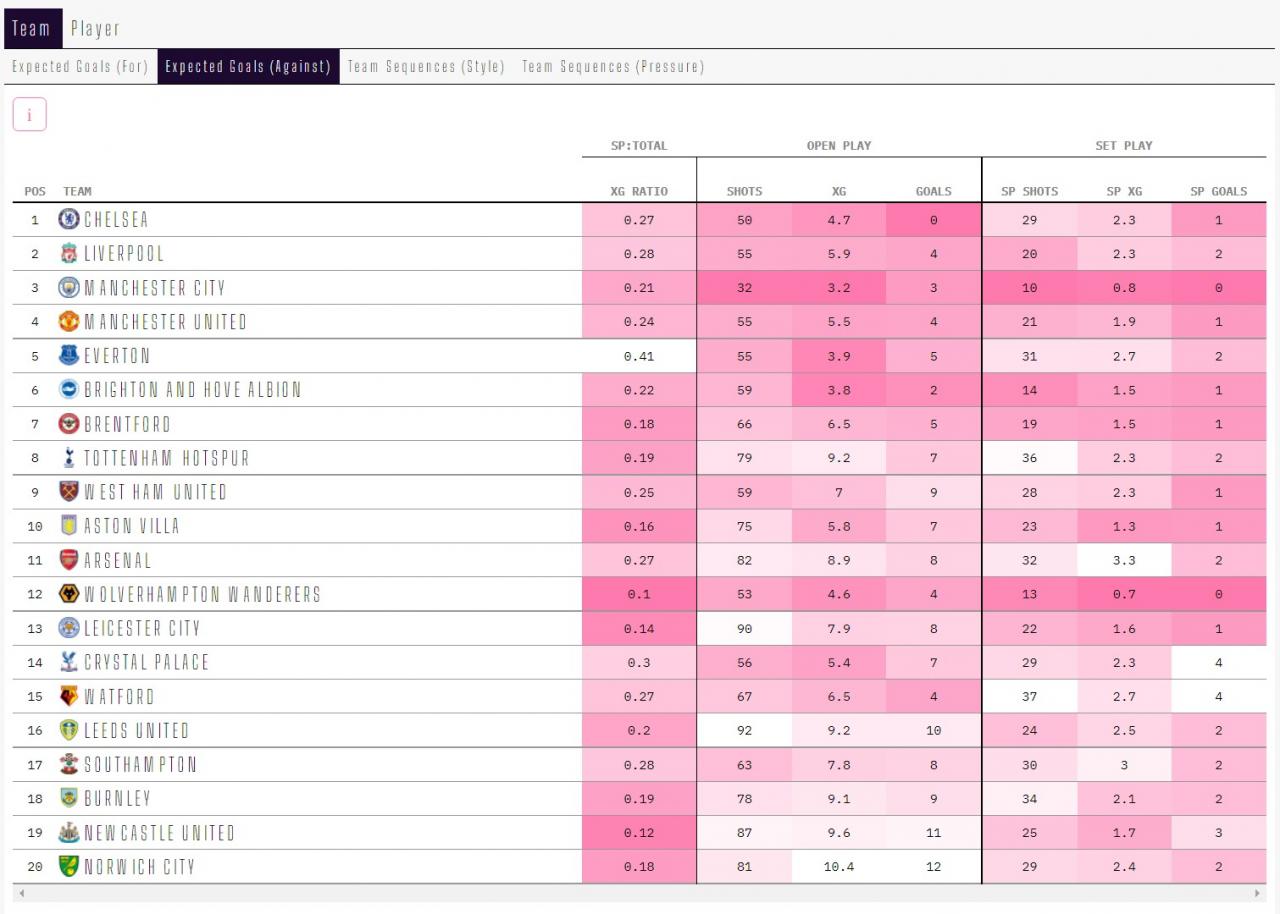Click the Aston Villa crest icon
The image size is (1280, 914).
[69, 525]
